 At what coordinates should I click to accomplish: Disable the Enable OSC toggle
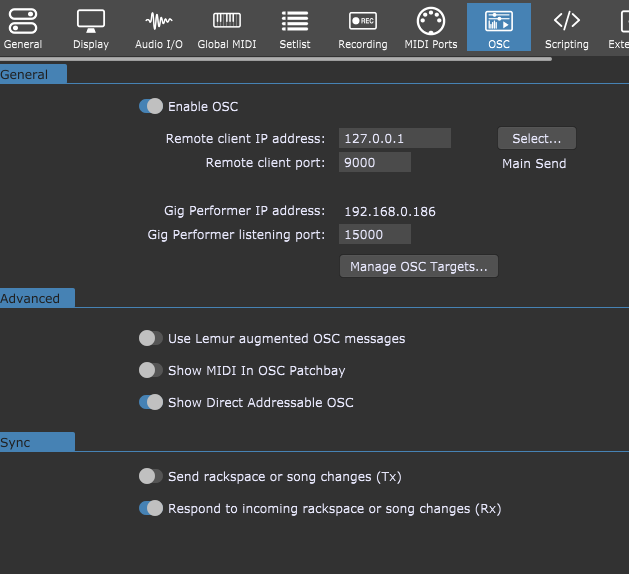pyautogui.click(x=151, y=107)
